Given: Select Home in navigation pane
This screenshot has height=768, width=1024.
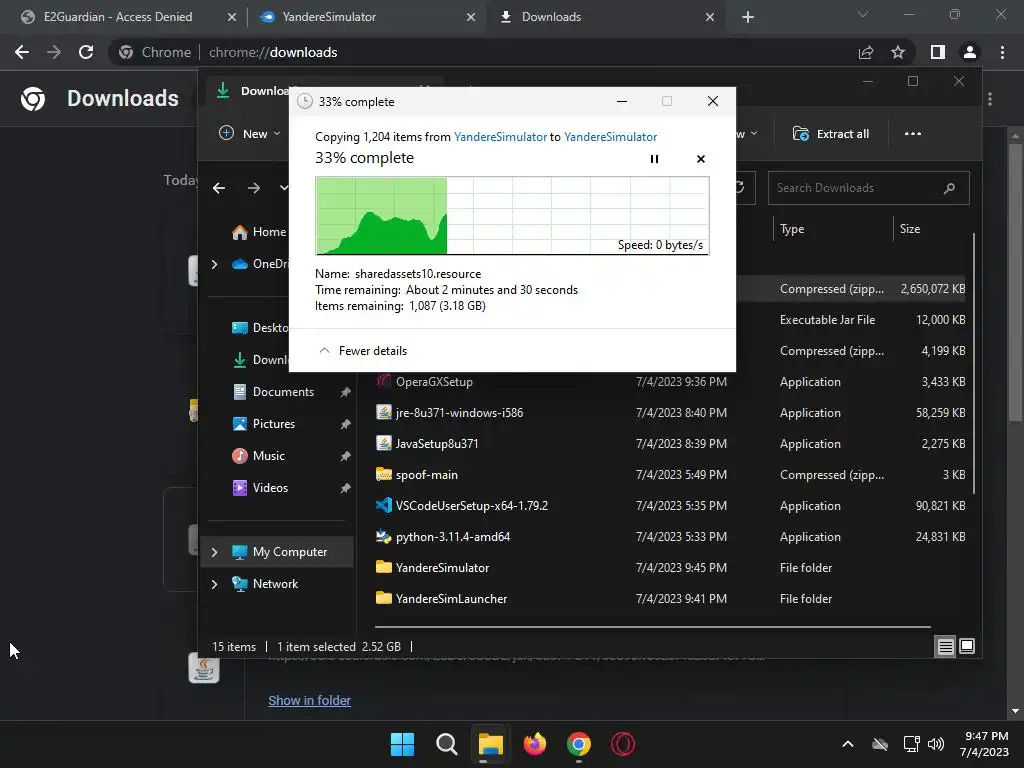Looking at the screenshot, I should pyautogui.click(x=259, y=232).
